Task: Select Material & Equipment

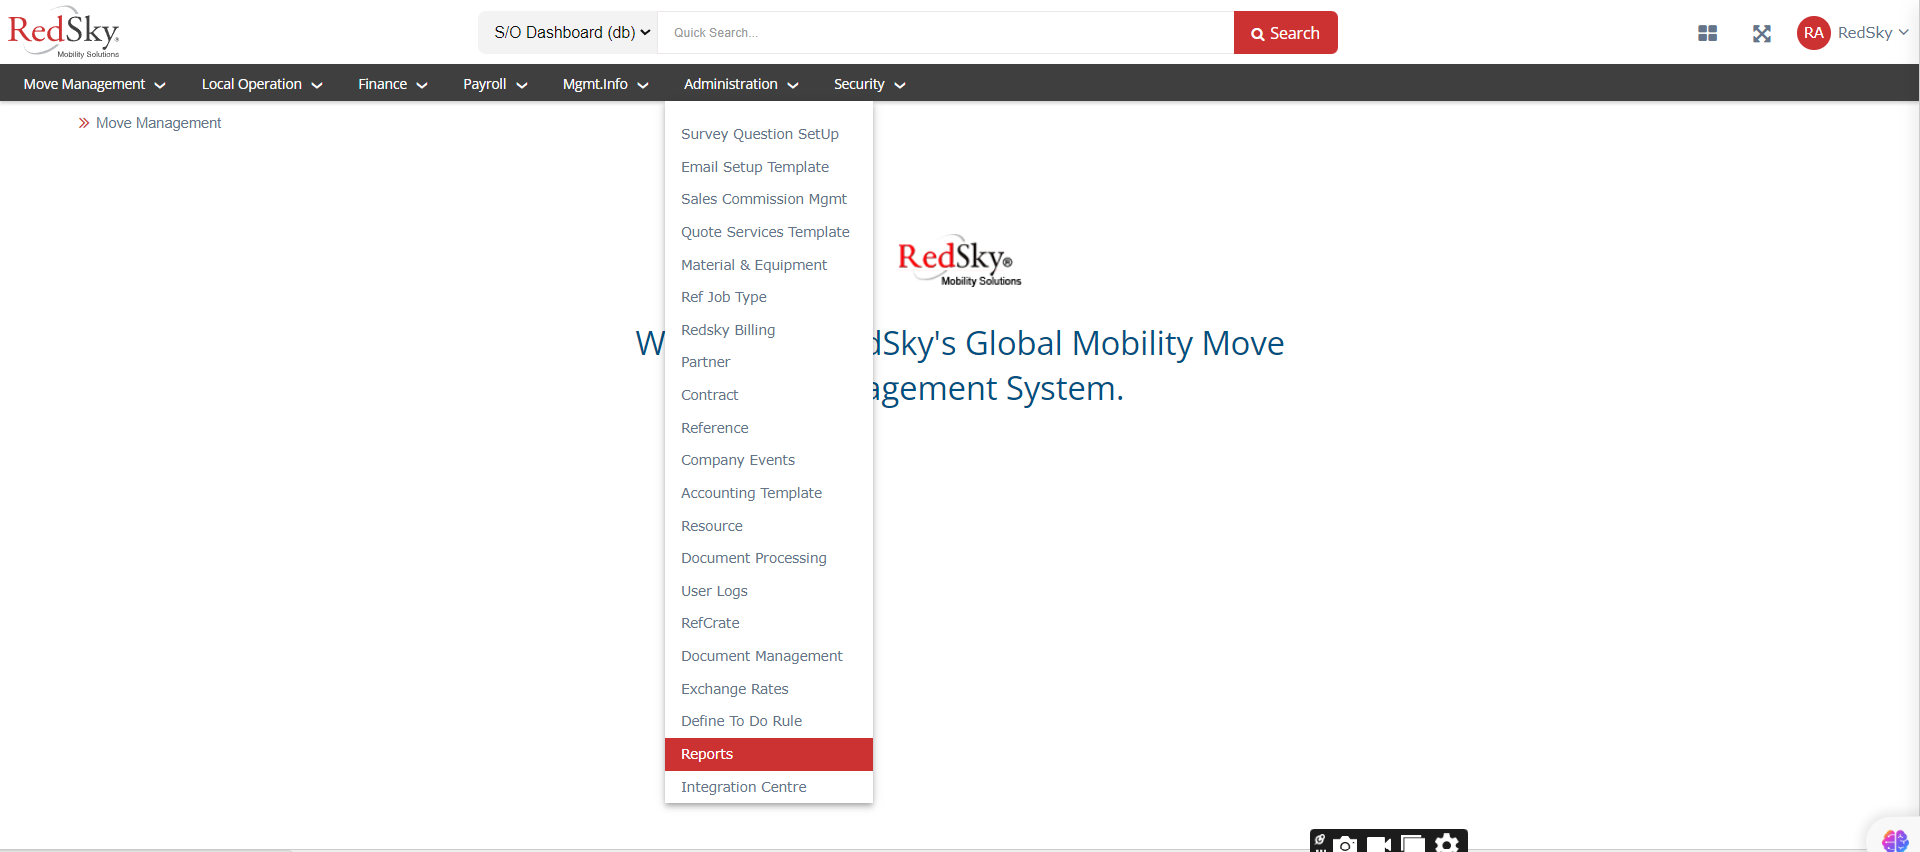Action: tap(768, 265)
